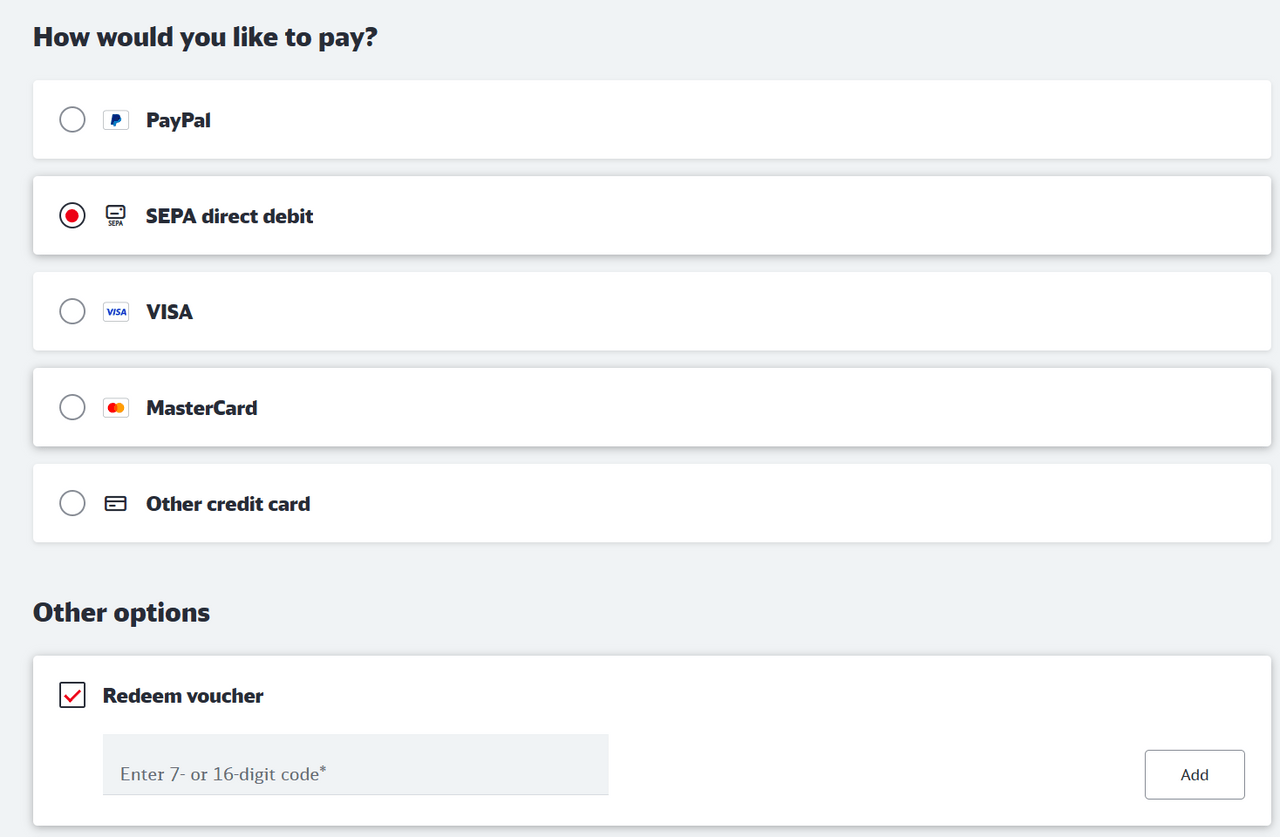
Task: Click the 'SEPA direct debit' text label
Action: (229, 216)
